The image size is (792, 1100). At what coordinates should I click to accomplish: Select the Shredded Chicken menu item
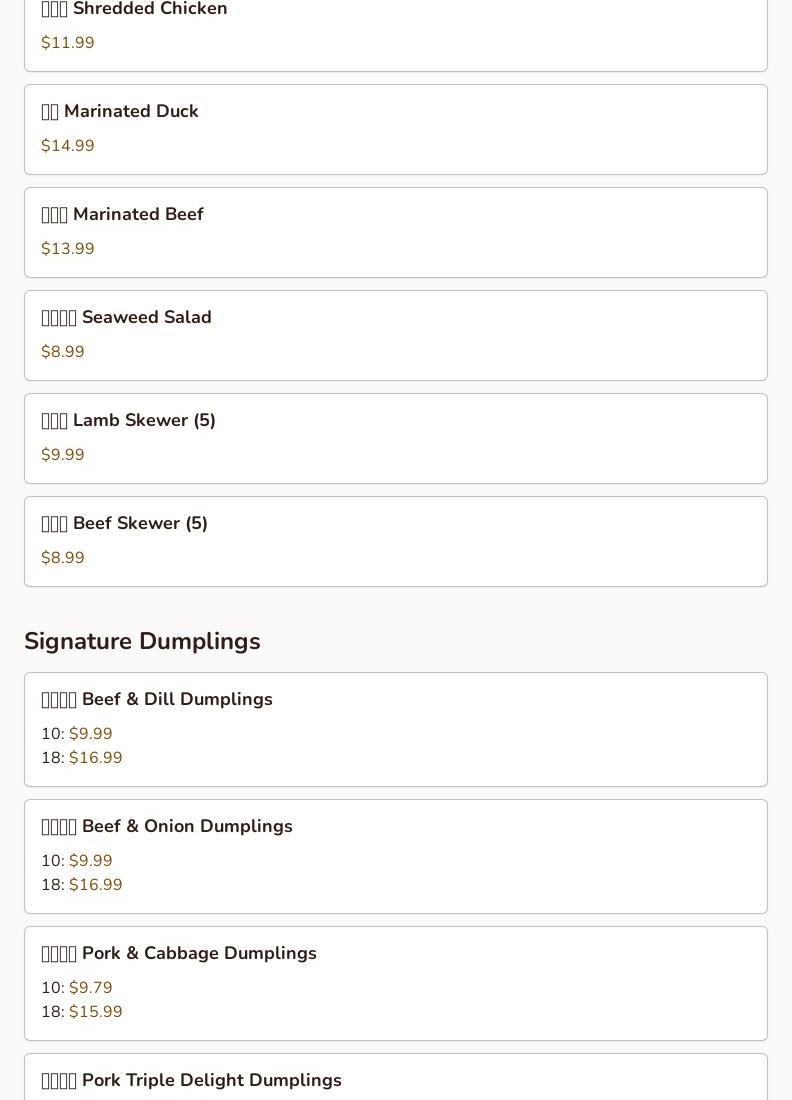tap(396, 35)
